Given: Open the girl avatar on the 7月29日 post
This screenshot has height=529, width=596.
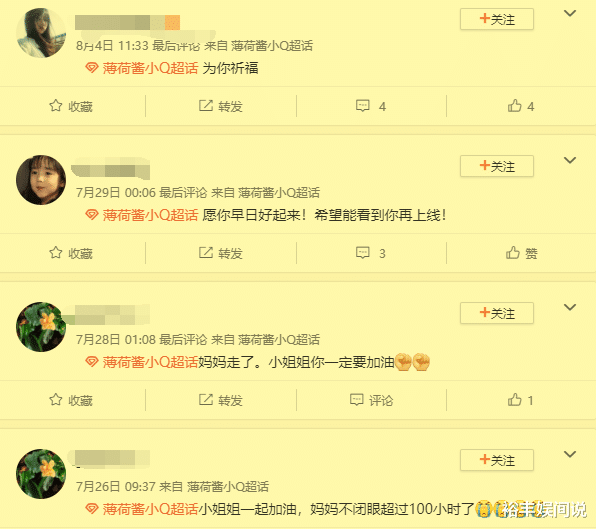Looking at the screenshot, I should tap(41, 180).
